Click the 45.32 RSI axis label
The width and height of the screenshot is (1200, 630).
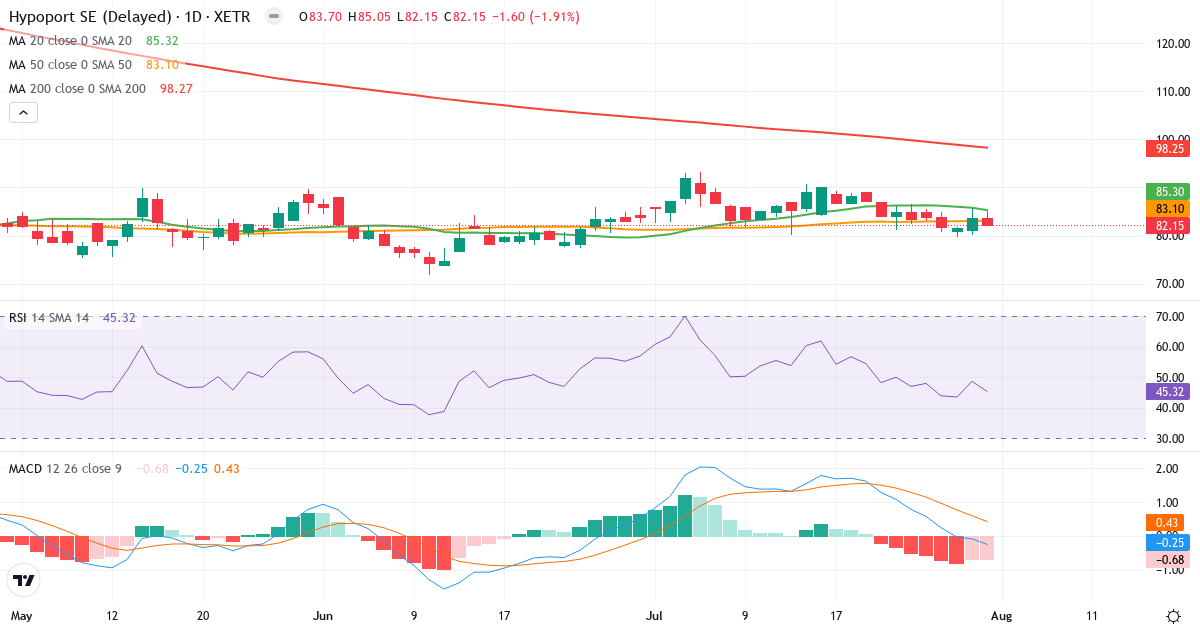[x=1169, y=392]
